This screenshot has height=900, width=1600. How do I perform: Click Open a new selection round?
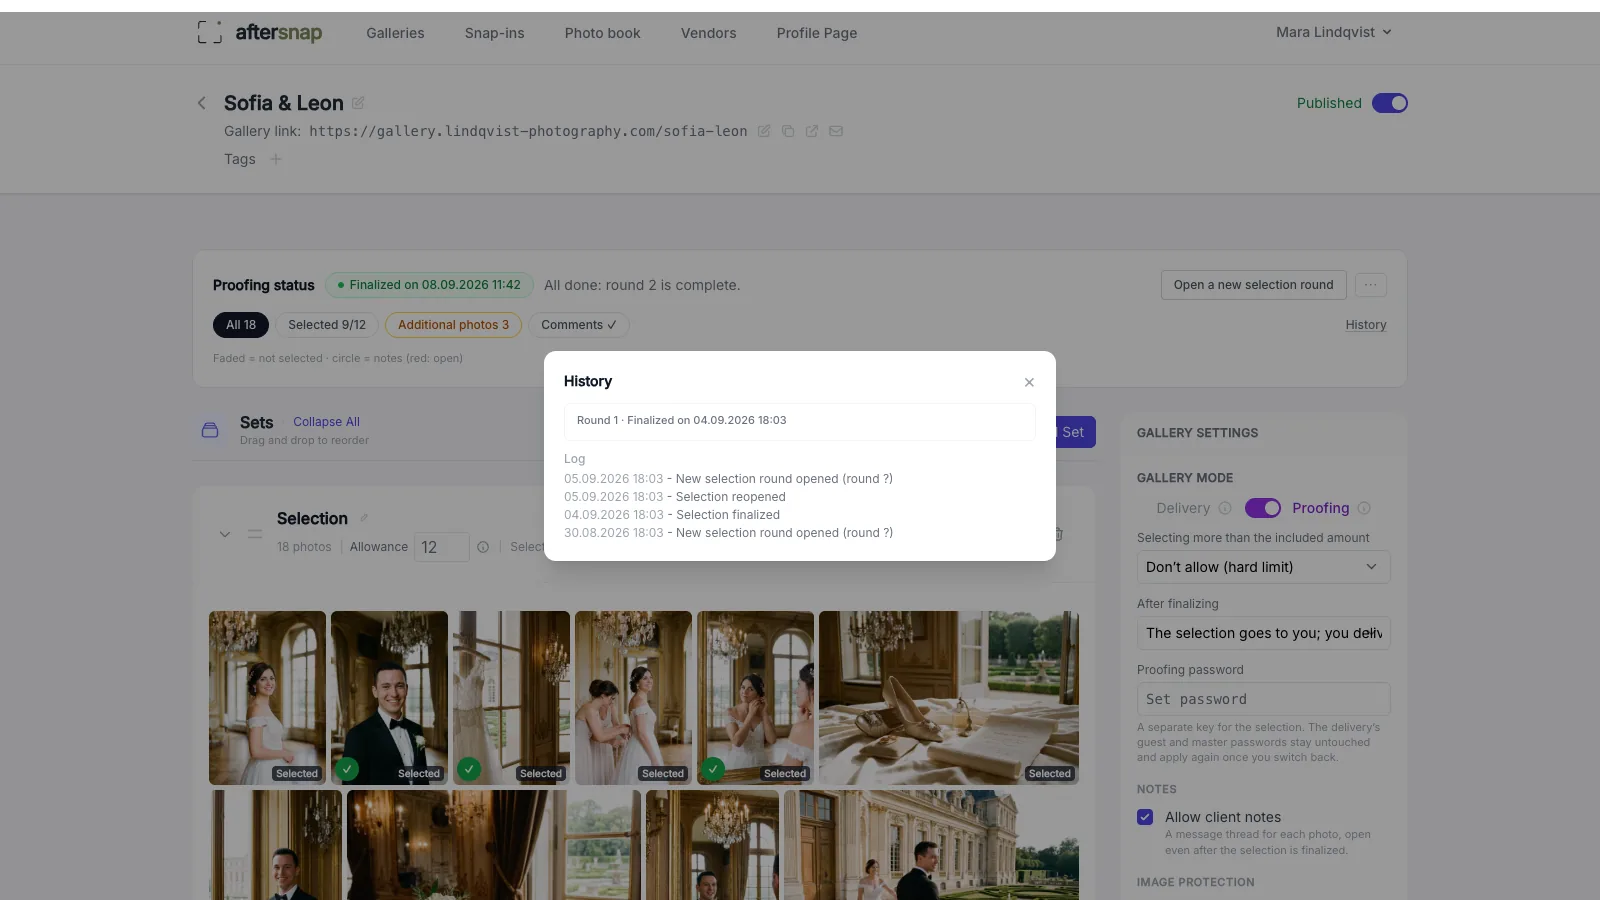pos(1253,285)
